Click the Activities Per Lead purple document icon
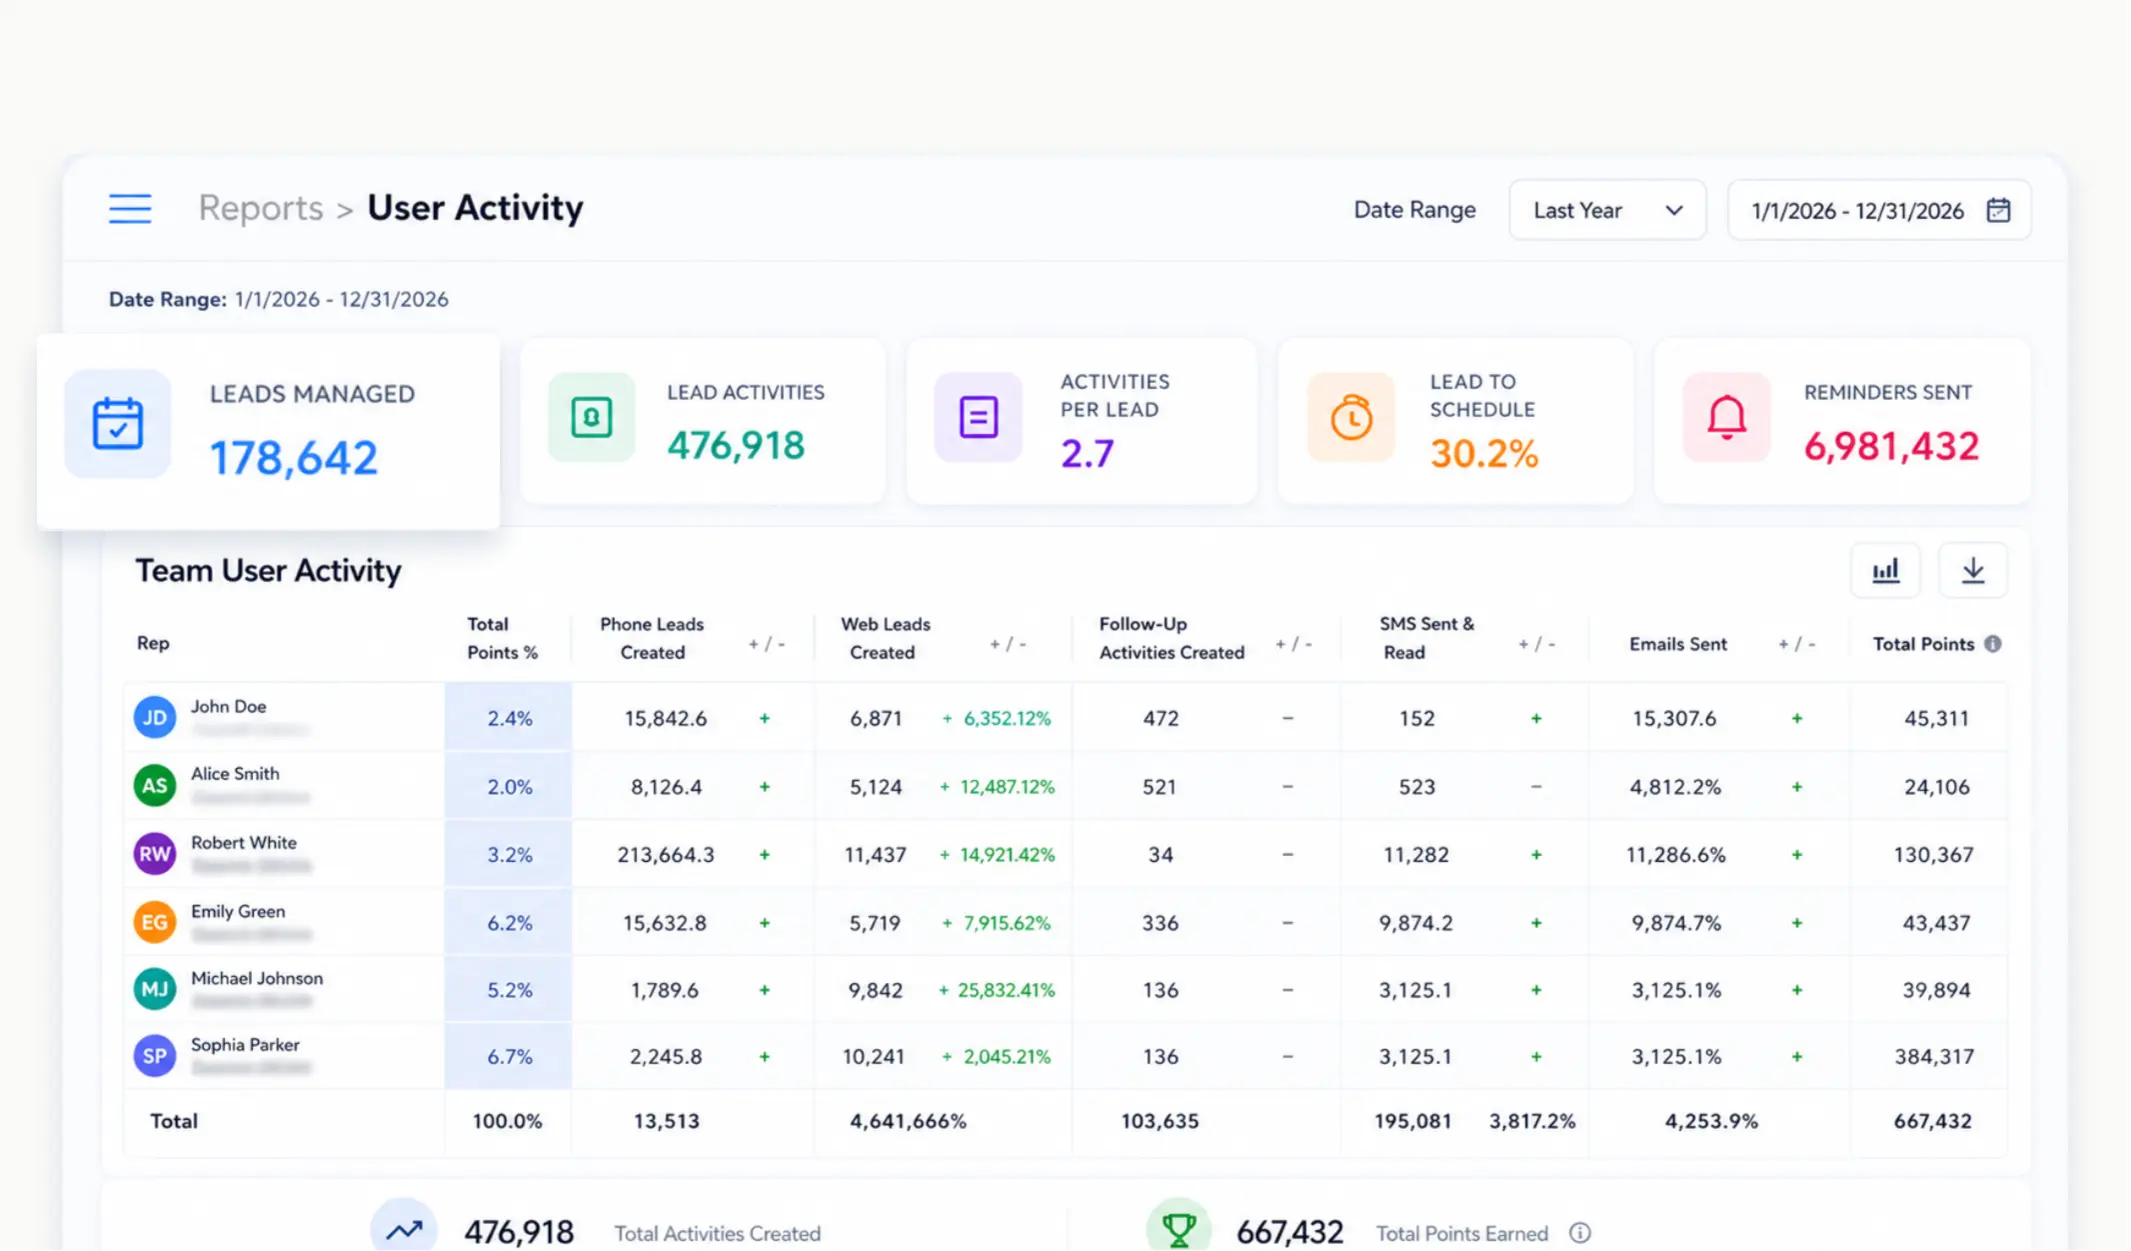Image resolution: width=2131 pixels, height=1251 pixels. coord(978,417)
